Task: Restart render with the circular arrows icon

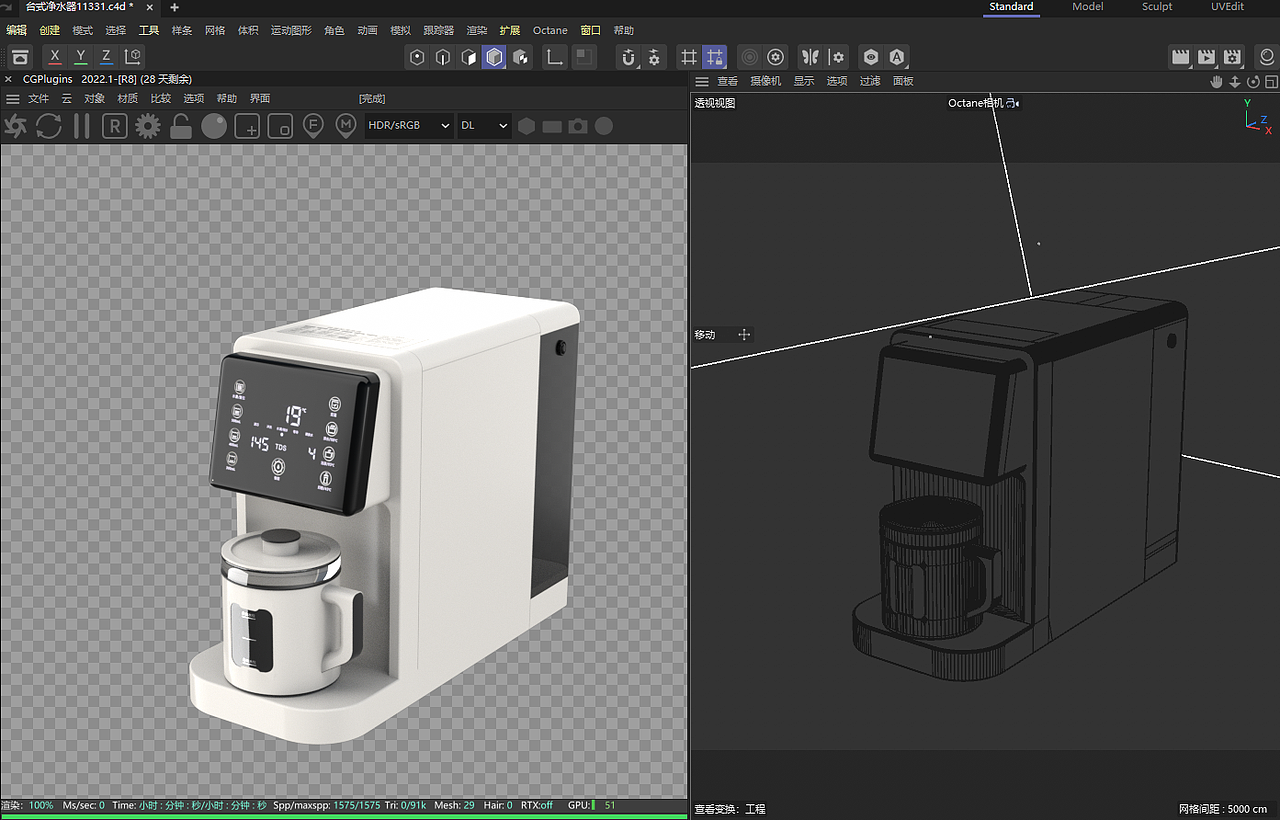Action: click(49, 126)
